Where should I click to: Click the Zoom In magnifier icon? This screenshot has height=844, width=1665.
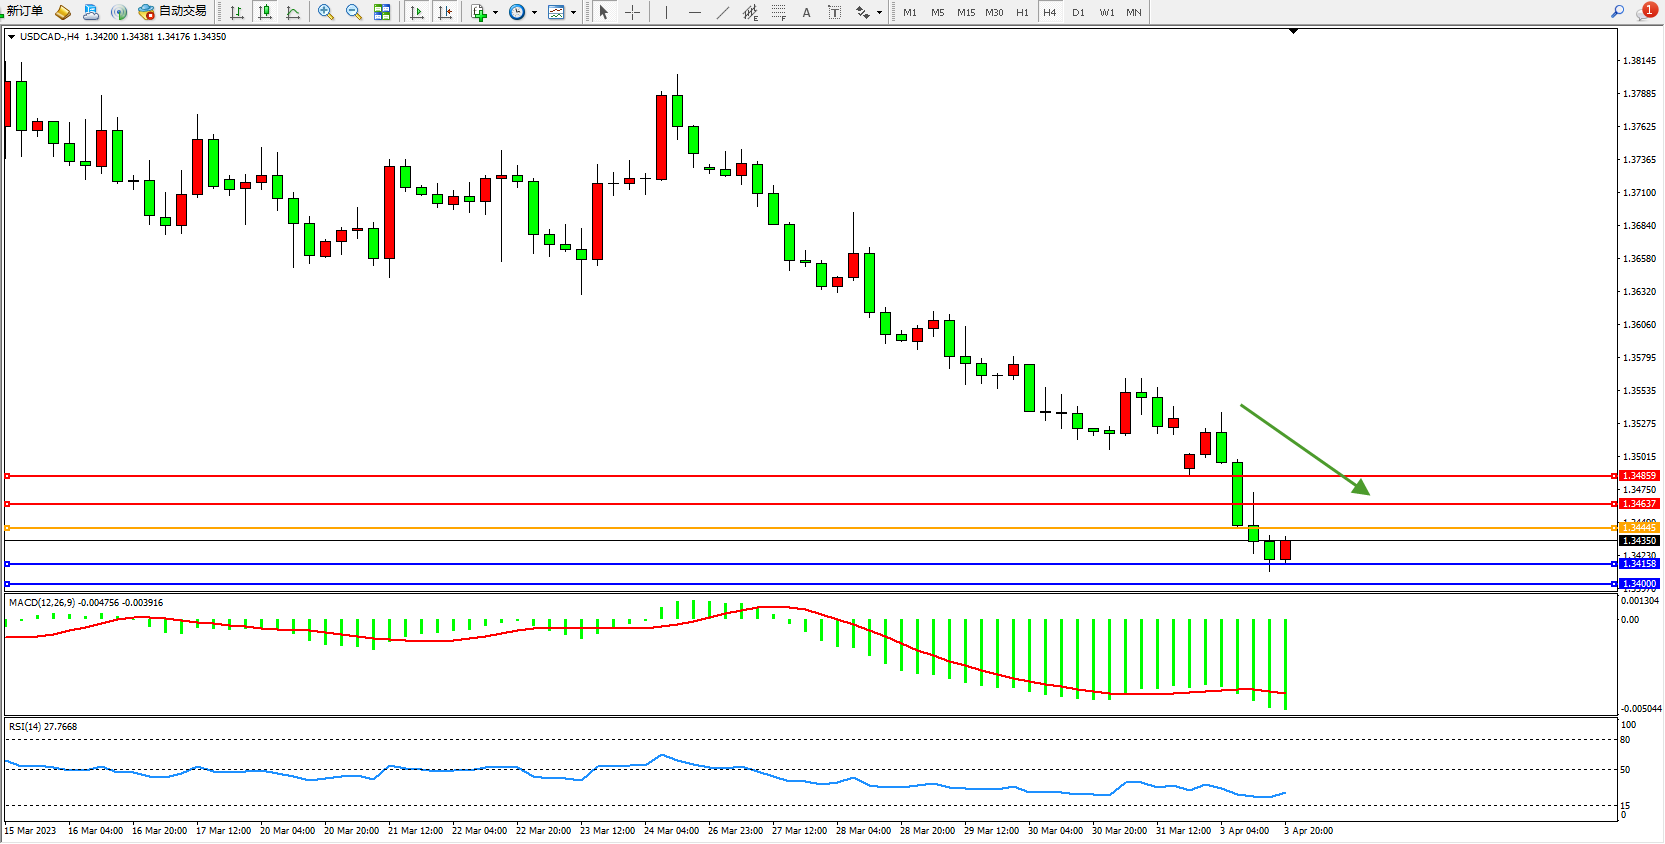(325, 12)
